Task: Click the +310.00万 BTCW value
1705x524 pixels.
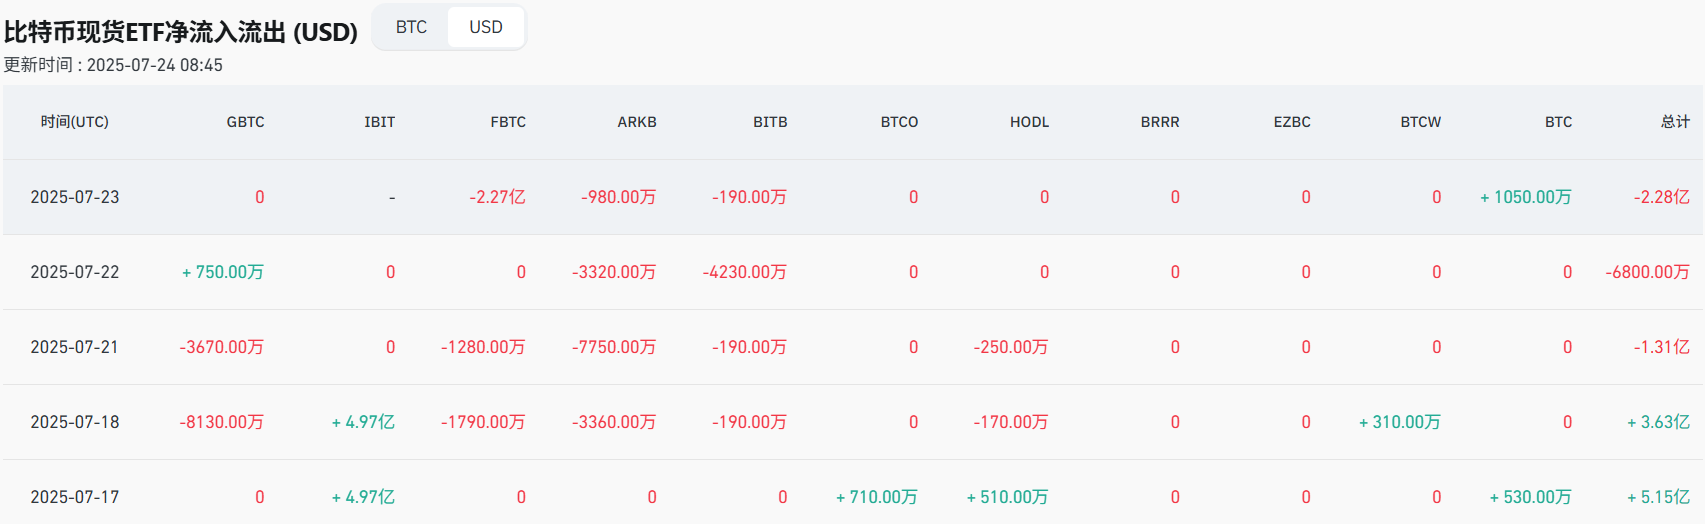Action: 1399,422
